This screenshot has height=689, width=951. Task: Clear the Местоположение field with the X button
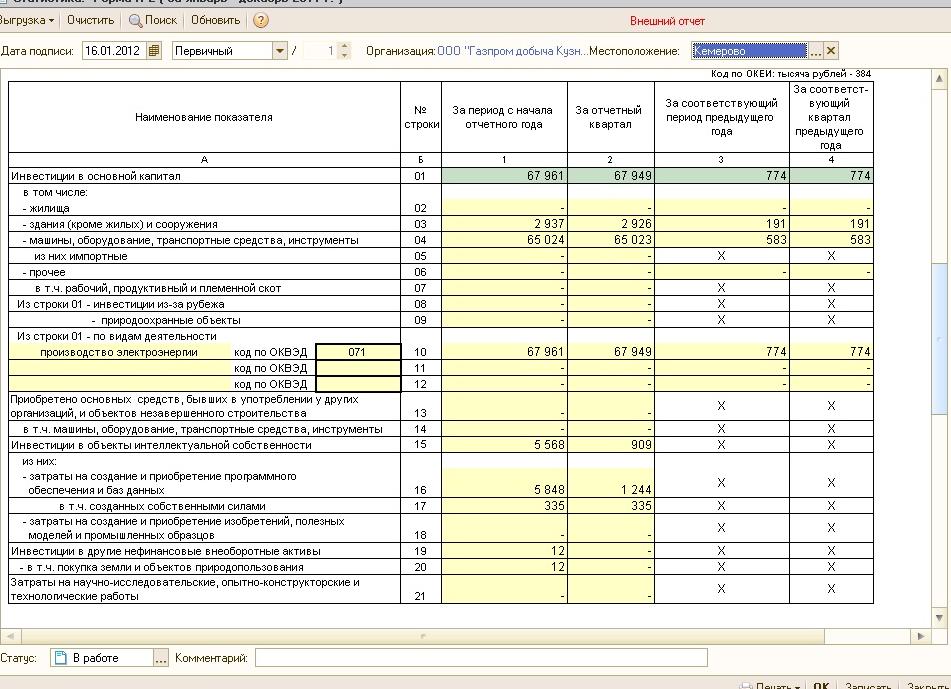click(831, 51)
